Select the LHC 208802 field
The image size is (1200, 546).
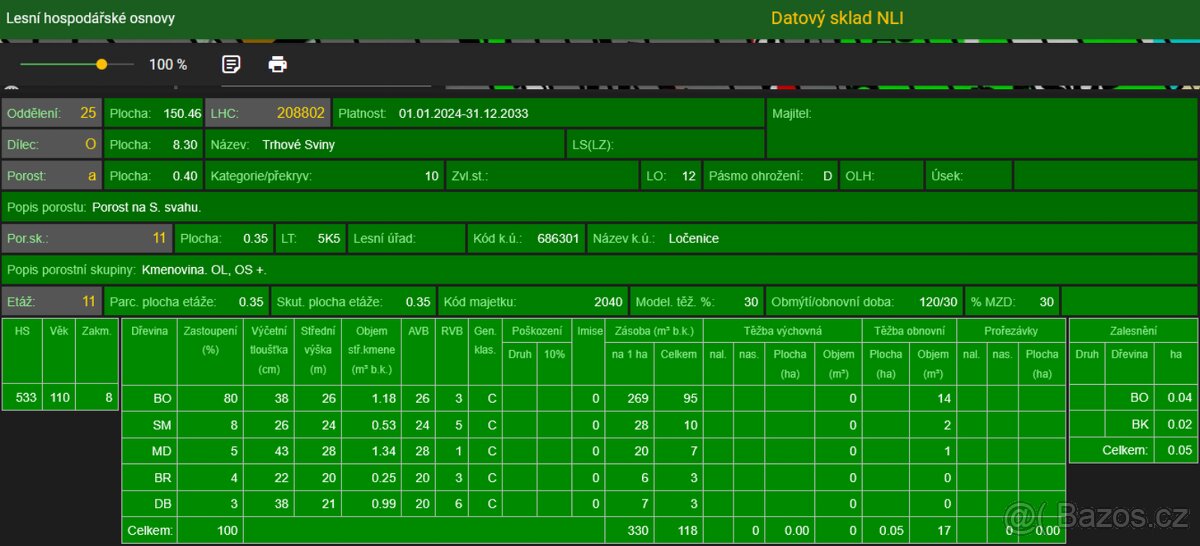[267, 113]
